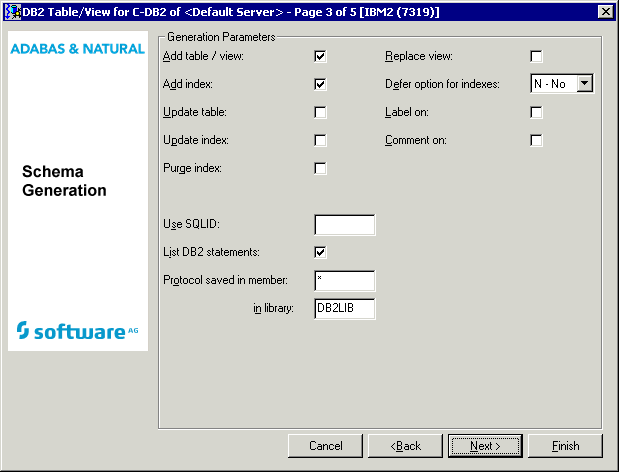Enable the Comment on checkbox

536,140
